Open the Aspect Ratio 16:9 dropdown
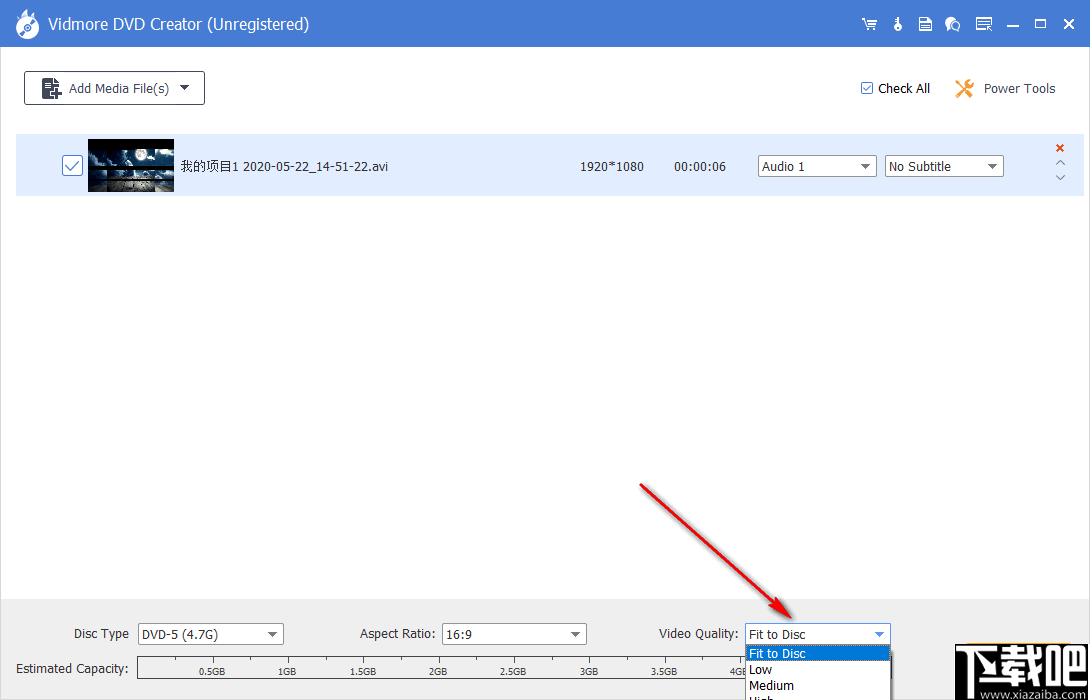 click(x=513, y=633)
